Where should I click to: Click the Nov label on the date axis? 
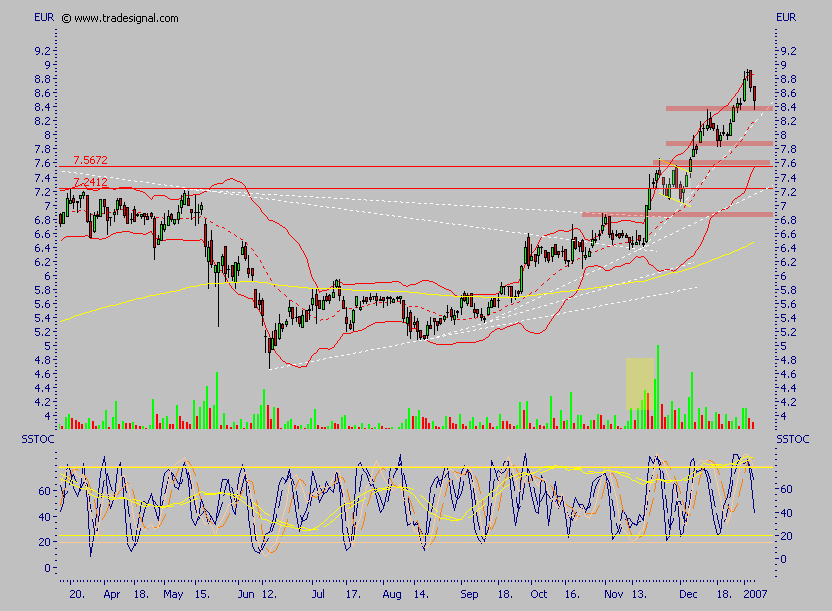[x=613, y=594]
